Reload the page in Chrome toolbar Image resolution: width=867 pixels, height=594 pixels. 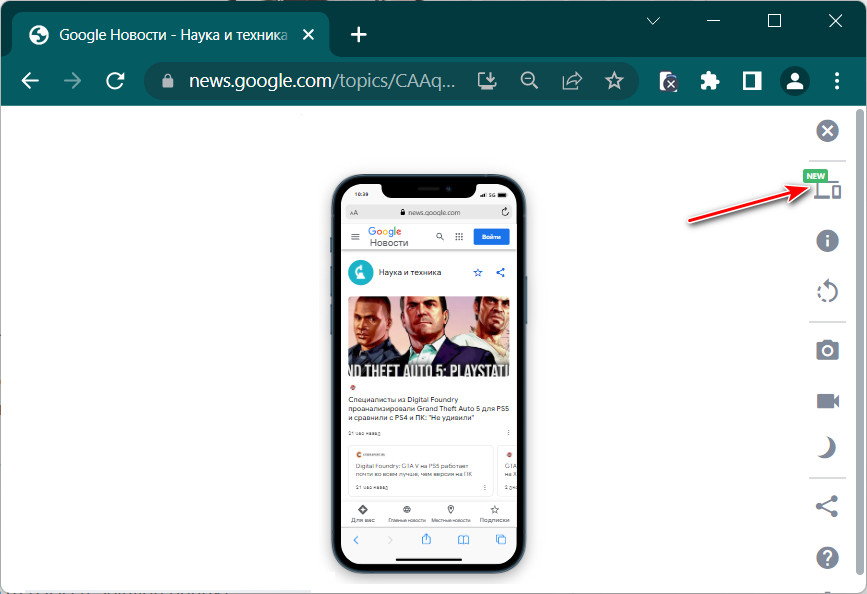[115, 81]
